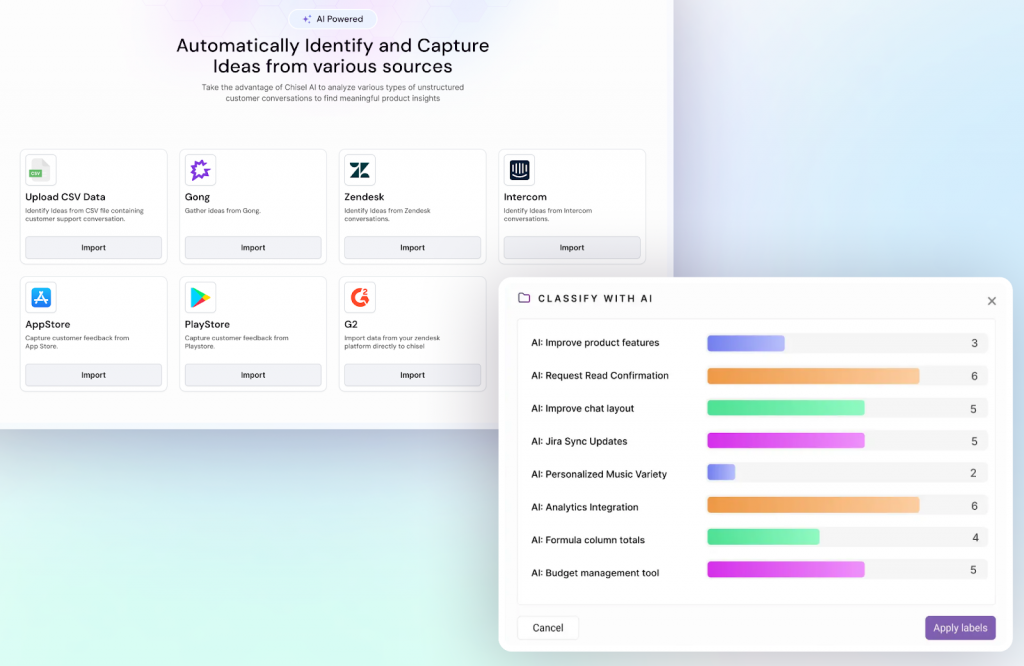Screen dimensions: 1024x666
Task: Click 'Gather ideas from Gong.' description
Action: [223, 211]
